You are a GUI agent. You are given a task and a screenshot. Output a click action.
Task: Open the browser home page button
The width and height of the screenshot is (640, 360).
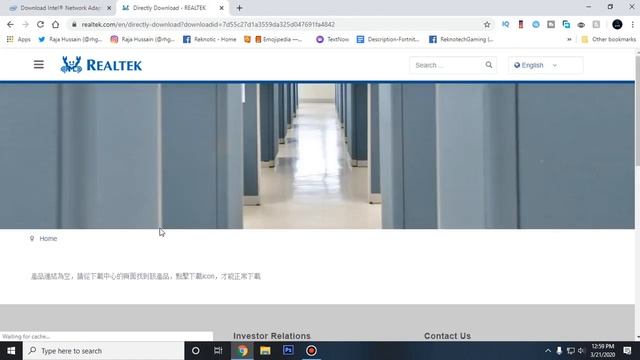pyautogui.click(x=56, y=24)
